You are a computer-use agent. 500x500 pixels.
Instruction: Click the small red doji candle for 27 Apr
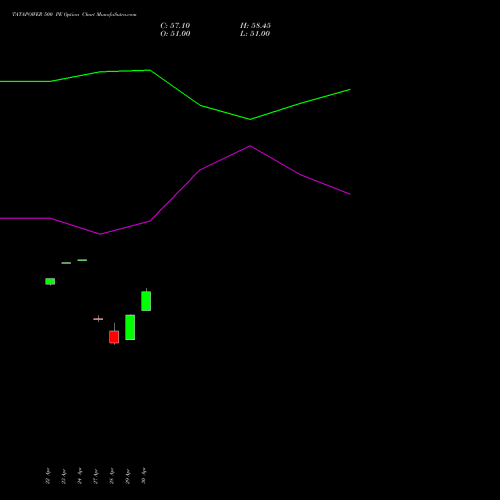[98, 319]
